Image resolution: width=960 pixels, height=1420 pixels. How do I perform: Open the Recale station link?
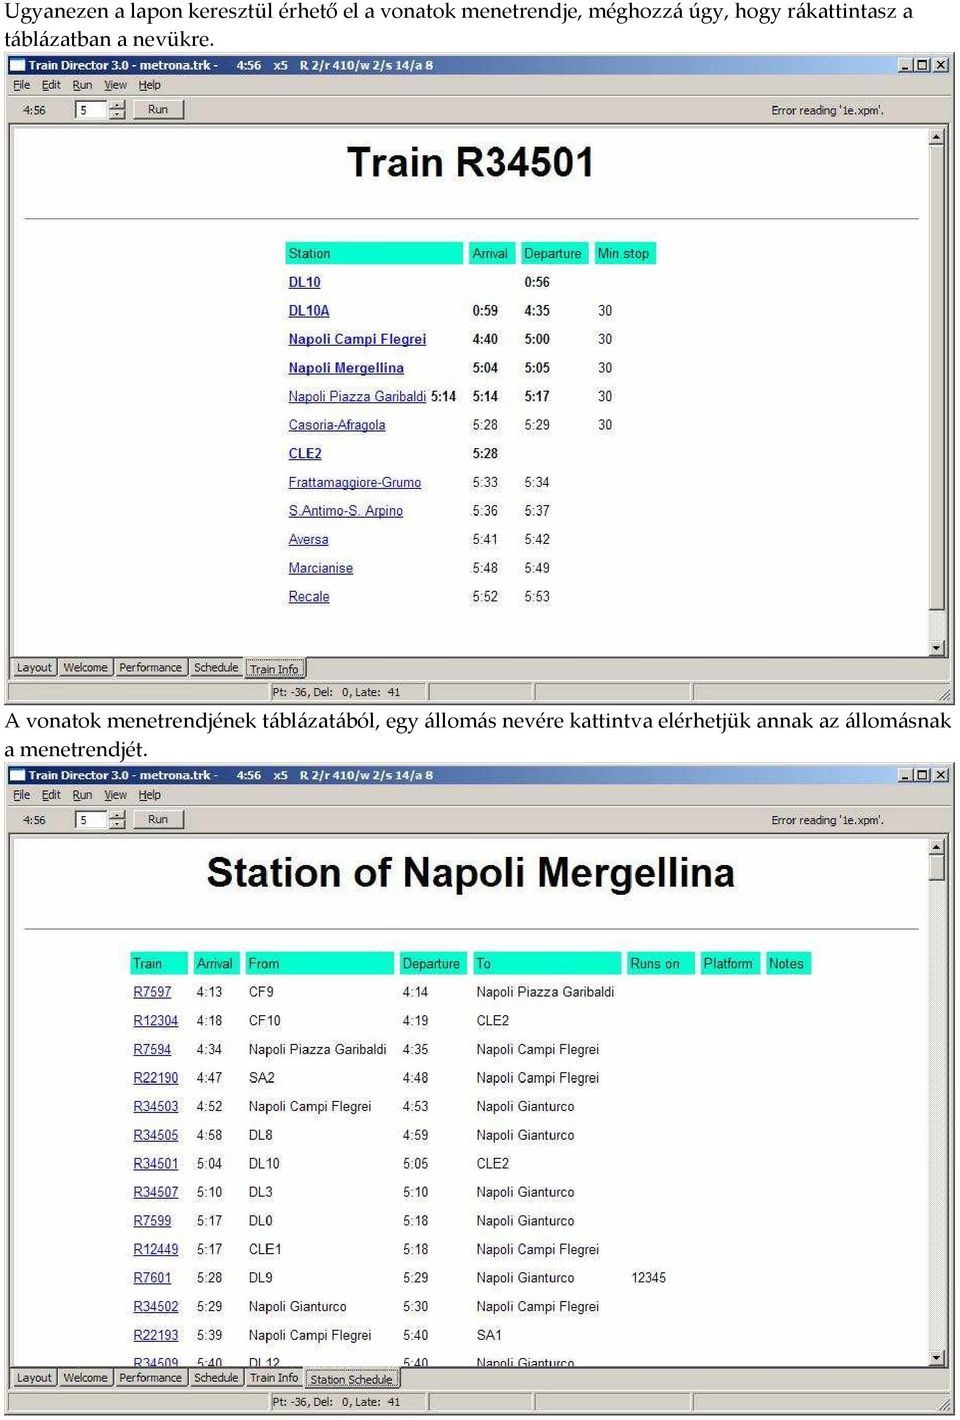coord(308,597)
